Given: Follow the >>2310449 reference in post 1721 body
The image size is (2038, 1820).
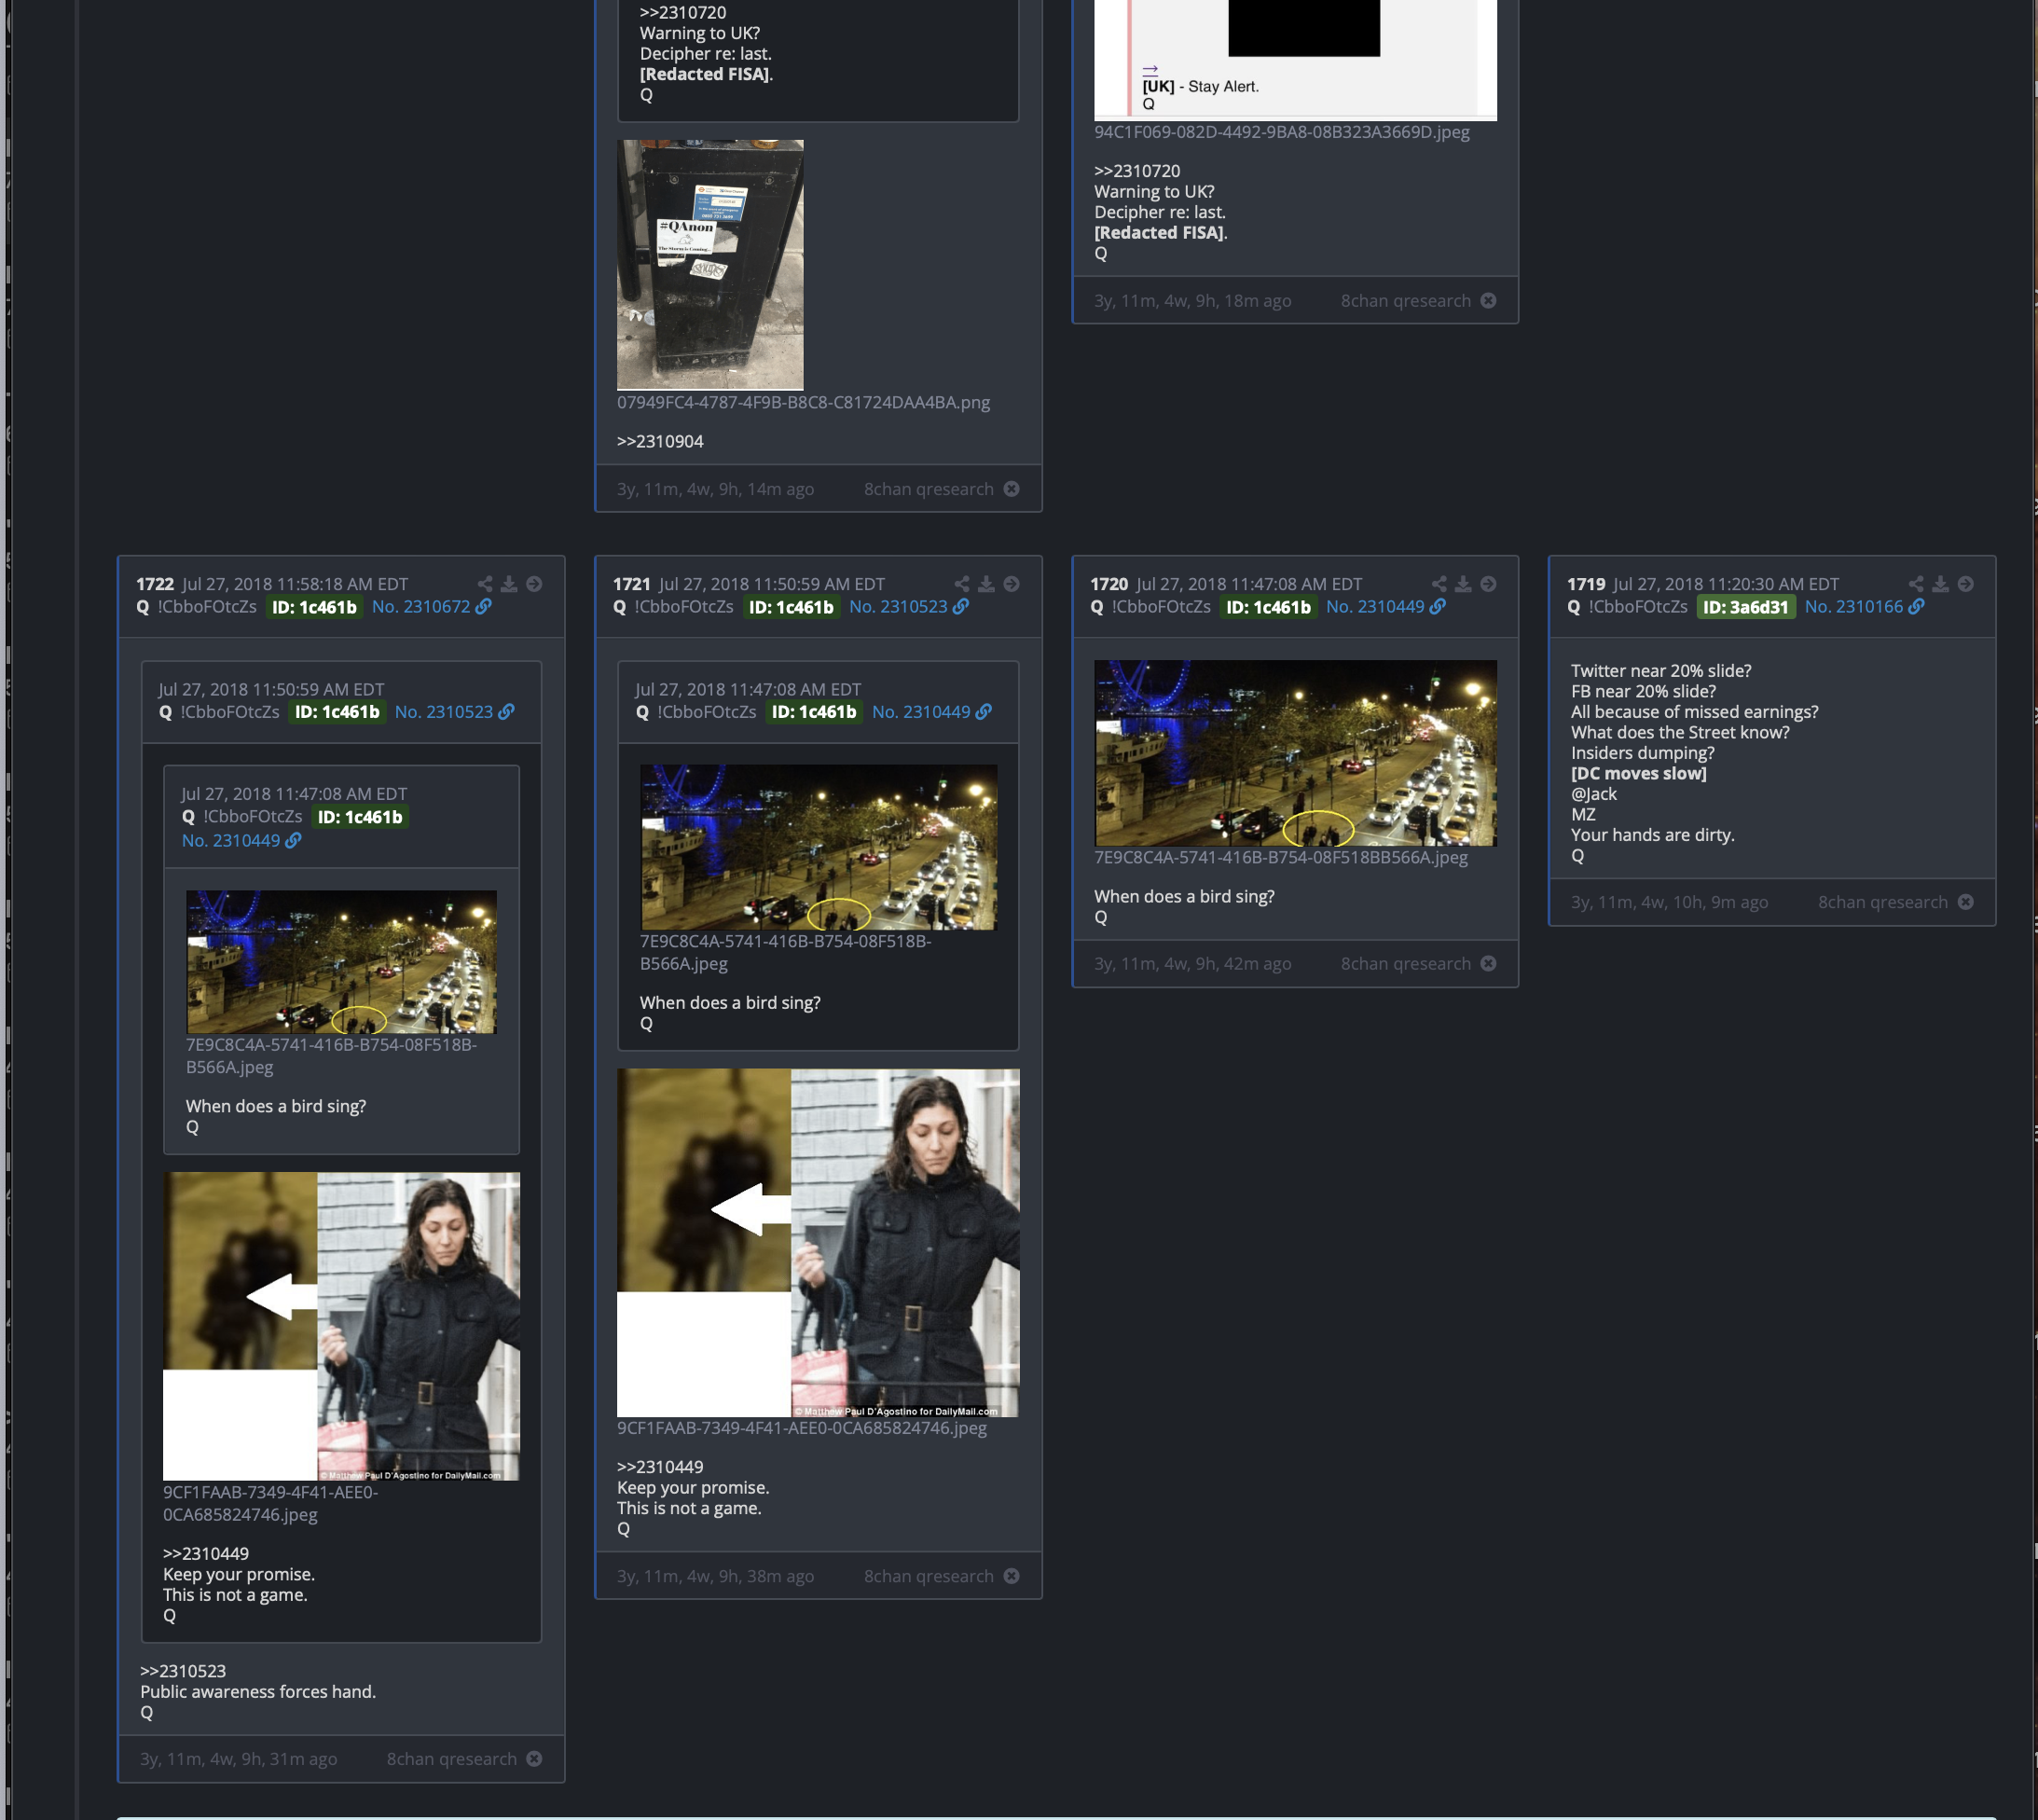Looking at the screenshot, I should tap(660, 1467).
